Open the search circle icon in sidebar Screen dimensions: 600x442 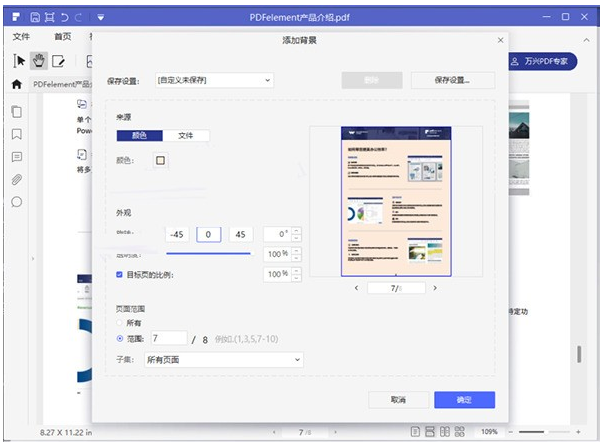pos(17,202)
